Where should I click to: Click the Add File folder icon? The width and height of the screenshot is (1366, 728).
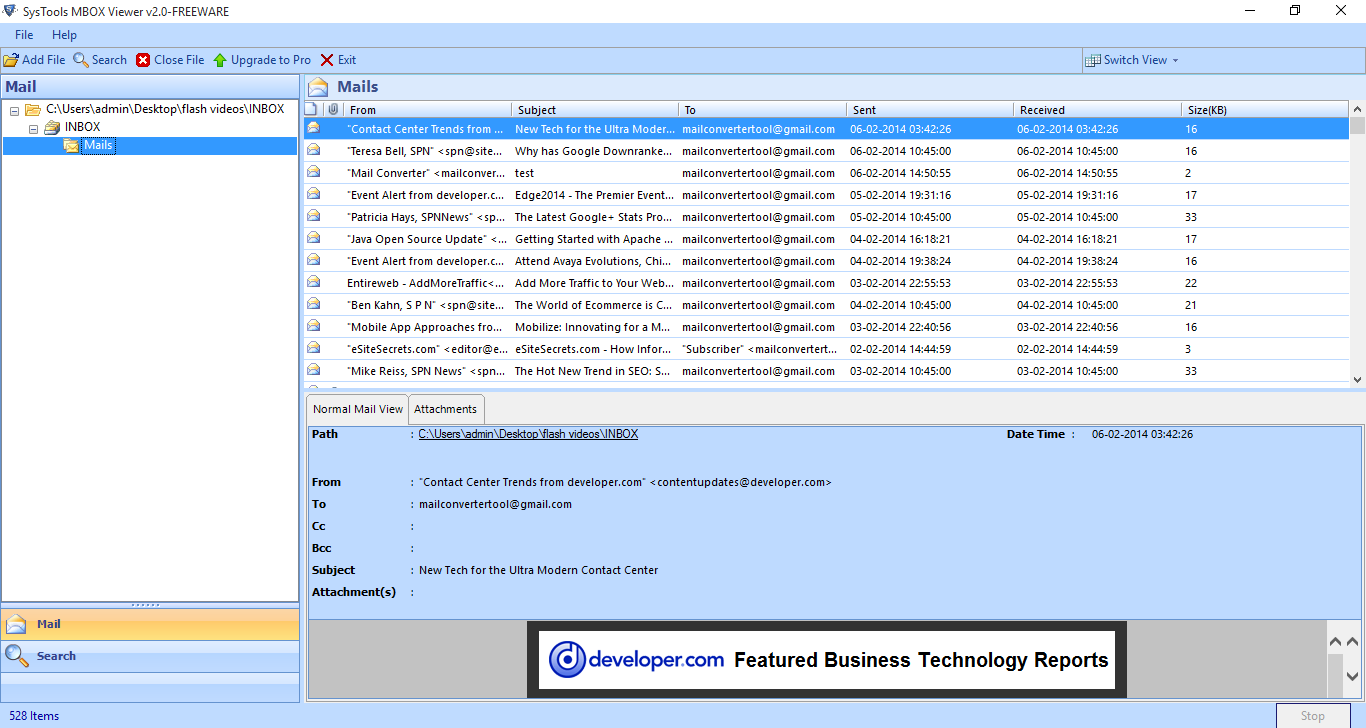pos(11,60)
